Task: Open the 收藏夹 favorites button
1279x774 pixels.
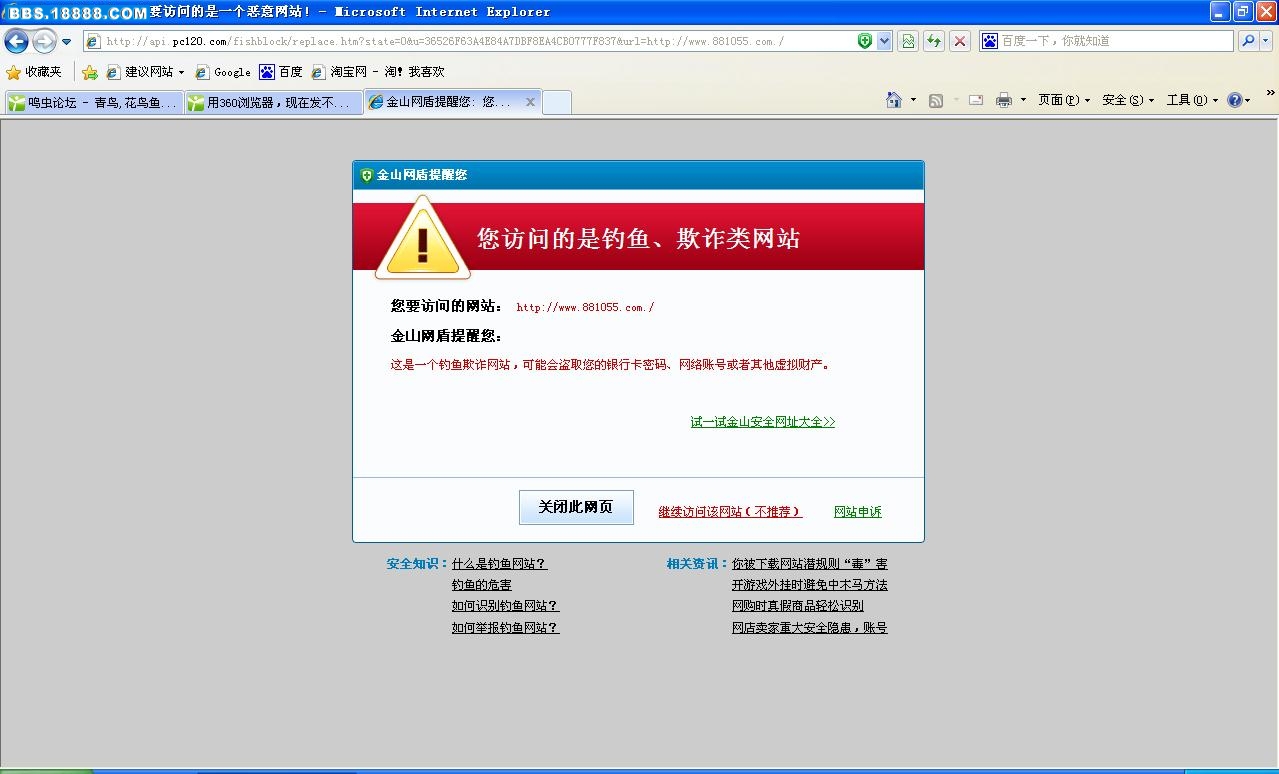Action: 34,72
